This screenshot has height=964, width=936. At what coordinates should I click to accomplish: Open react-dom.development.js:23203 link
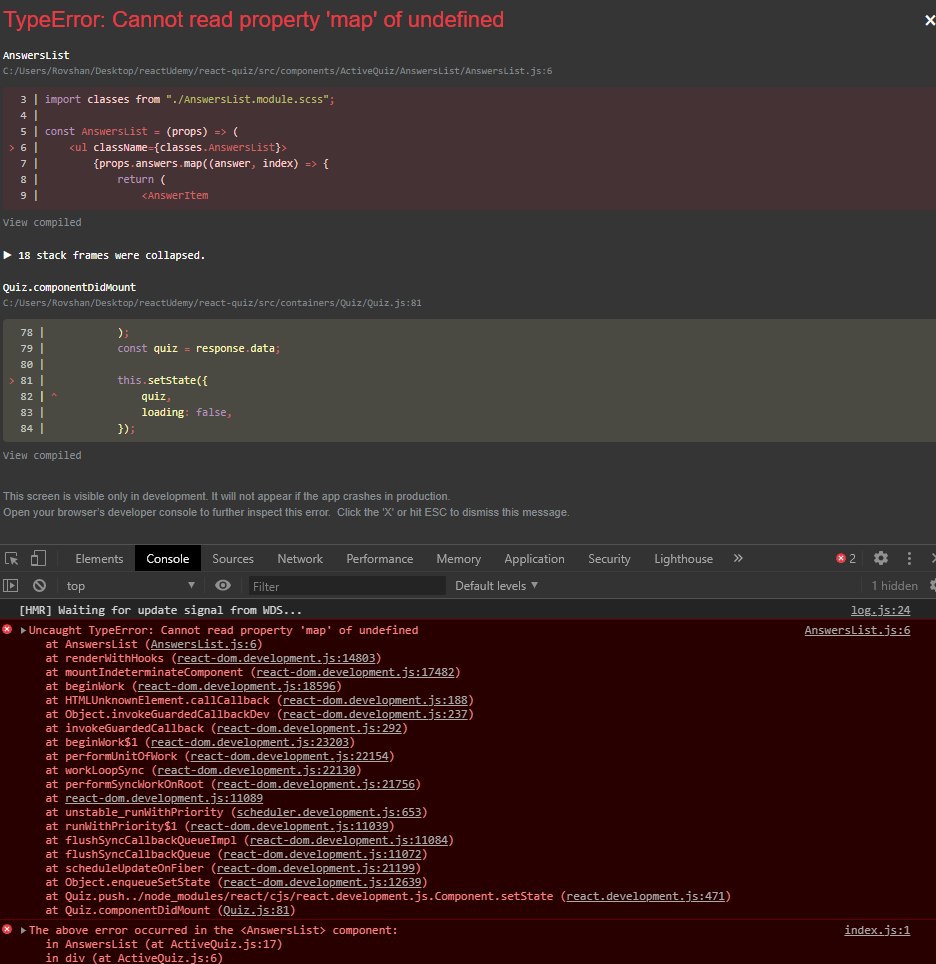pyautogui.click(x=250, y=742)
